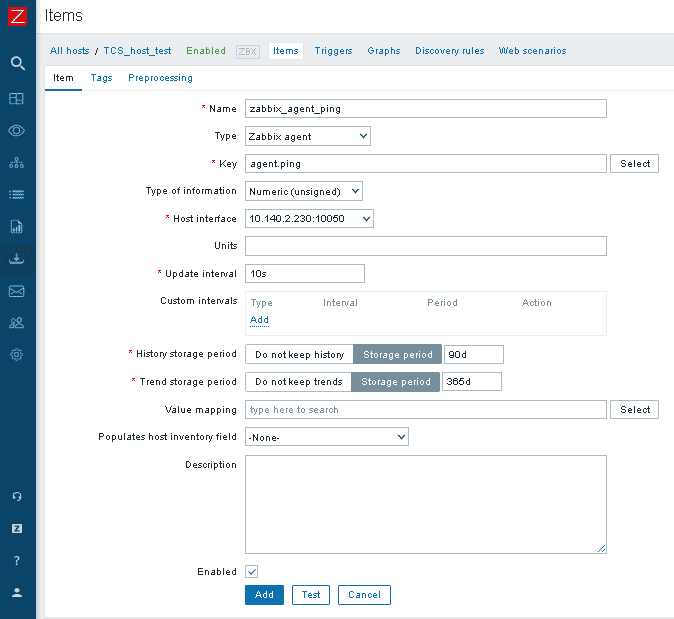Focus the Name input field
This screenshot has width=674, height=619.
coord(426,109)
